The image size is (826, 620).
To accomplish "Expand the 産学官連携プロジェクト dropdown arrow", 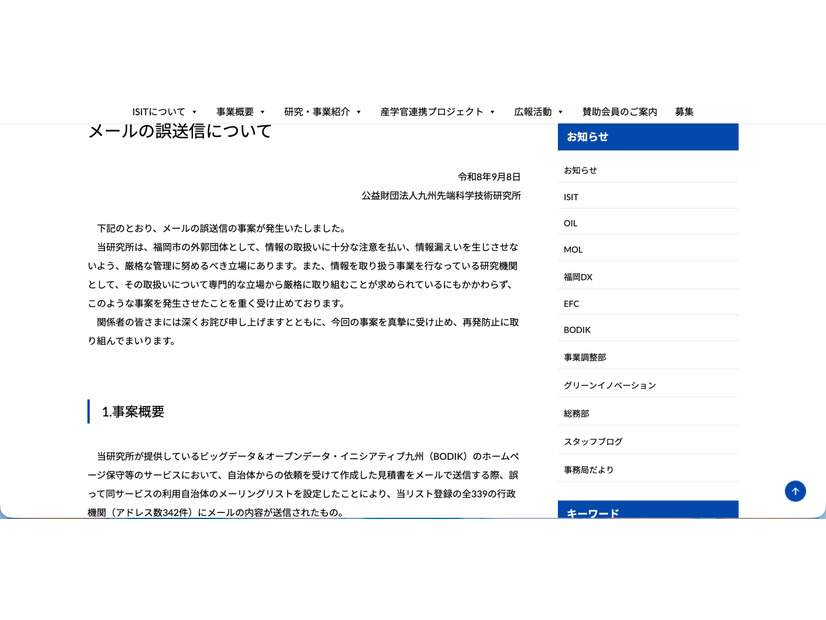I will [x=492, y=112].
